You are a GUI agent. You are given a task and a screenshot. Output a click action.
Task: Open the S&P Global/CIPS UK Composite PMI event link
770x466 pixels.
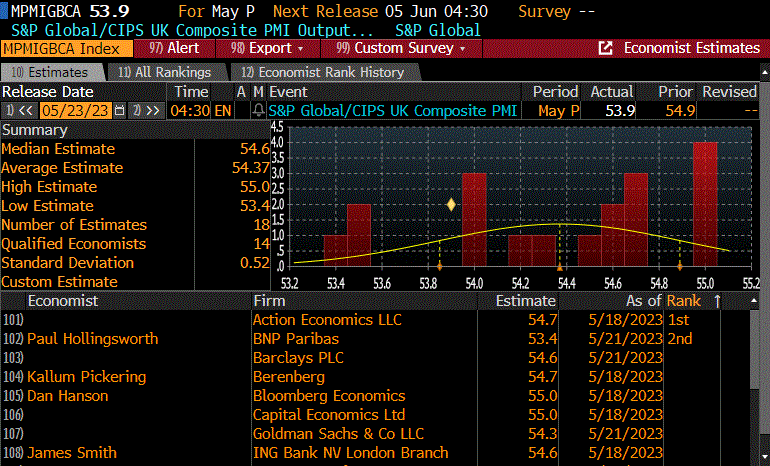coord(392,110)
